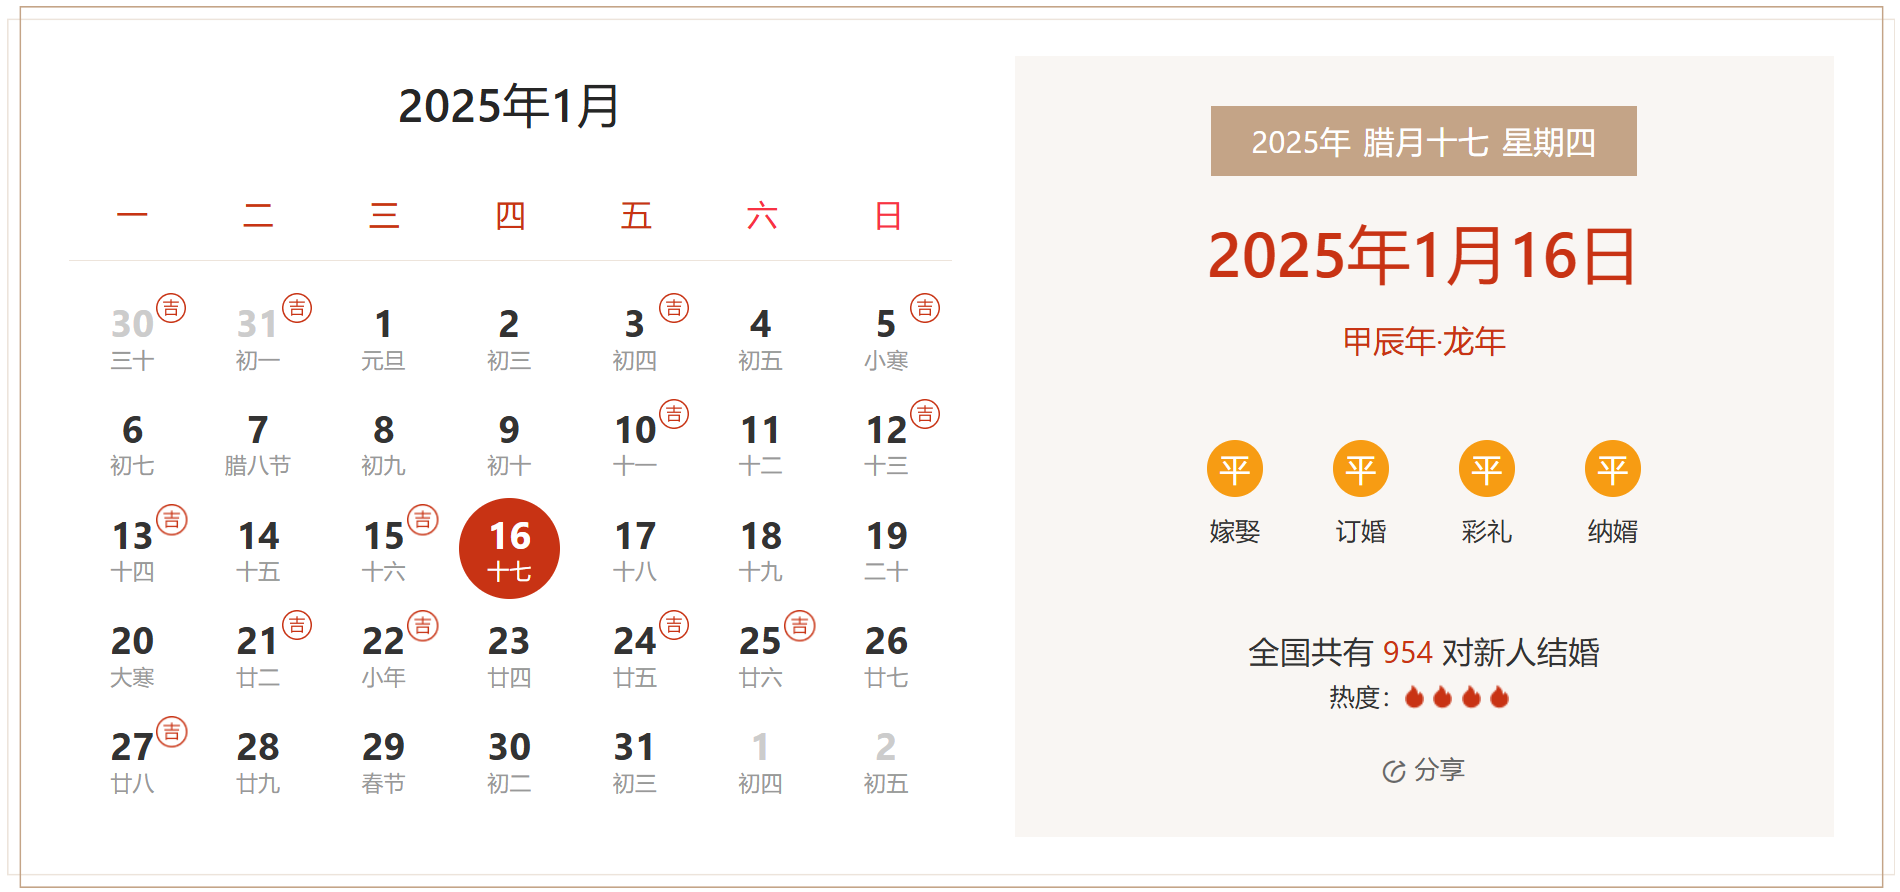The image size is (1900, 892).
Task: Click the 彩礼 label
Action: point(1487,532)
